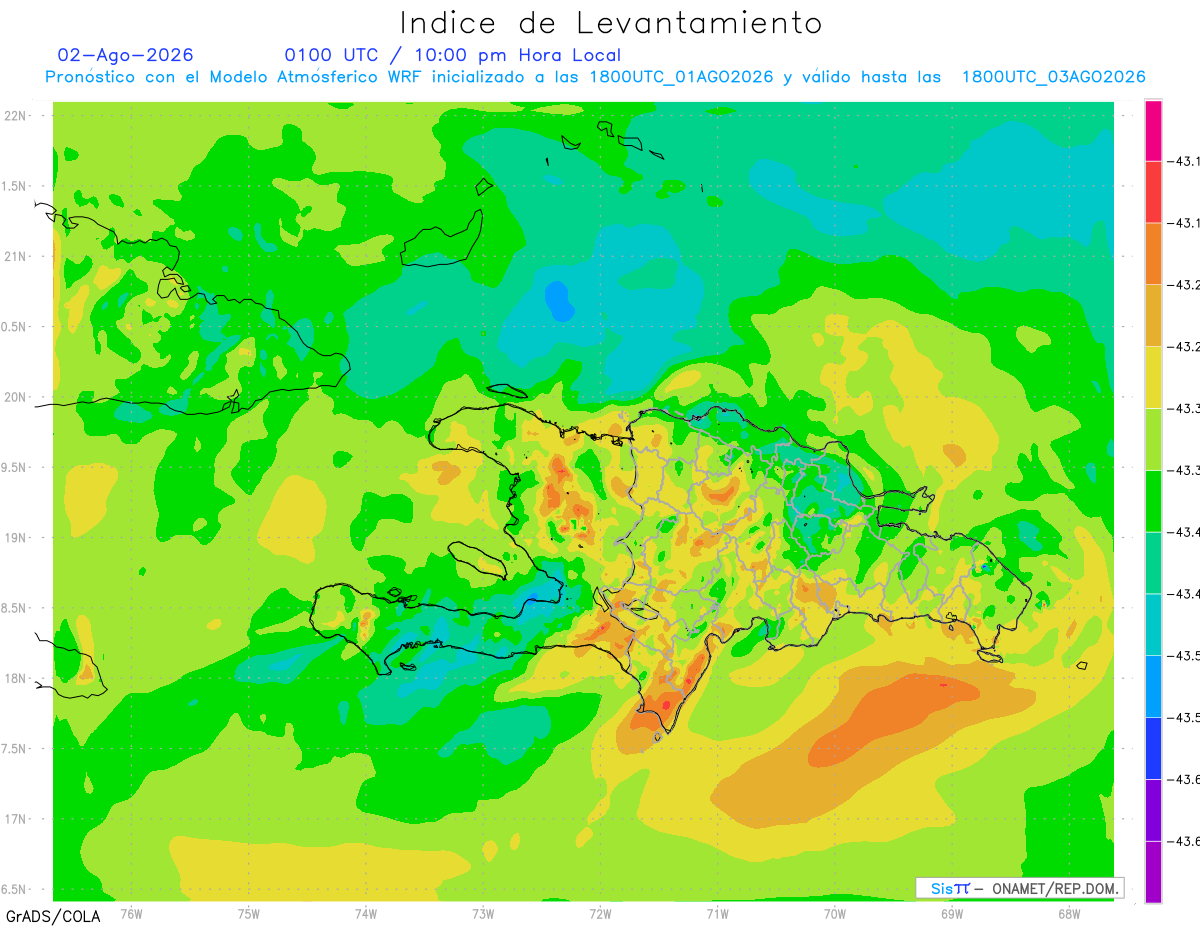Click the '9.5N' latitude label

pos(13,467)
